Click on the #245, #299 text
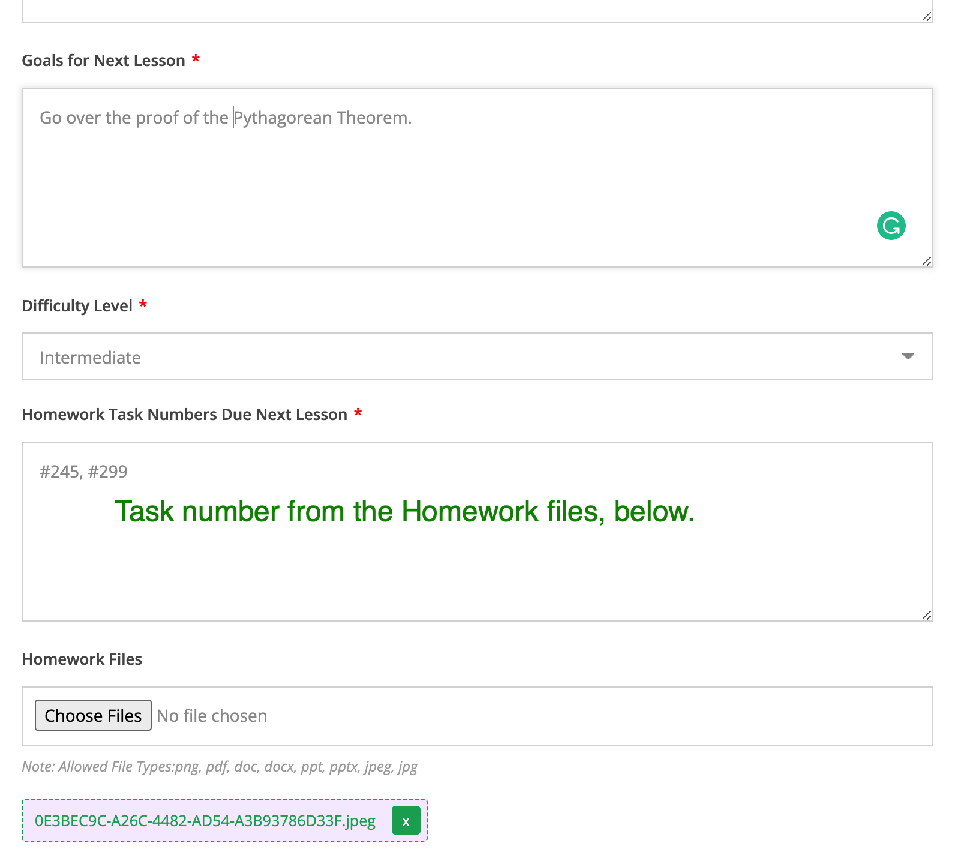The width and height of the screenshot is (955, 864). click(x=84, y=472)
